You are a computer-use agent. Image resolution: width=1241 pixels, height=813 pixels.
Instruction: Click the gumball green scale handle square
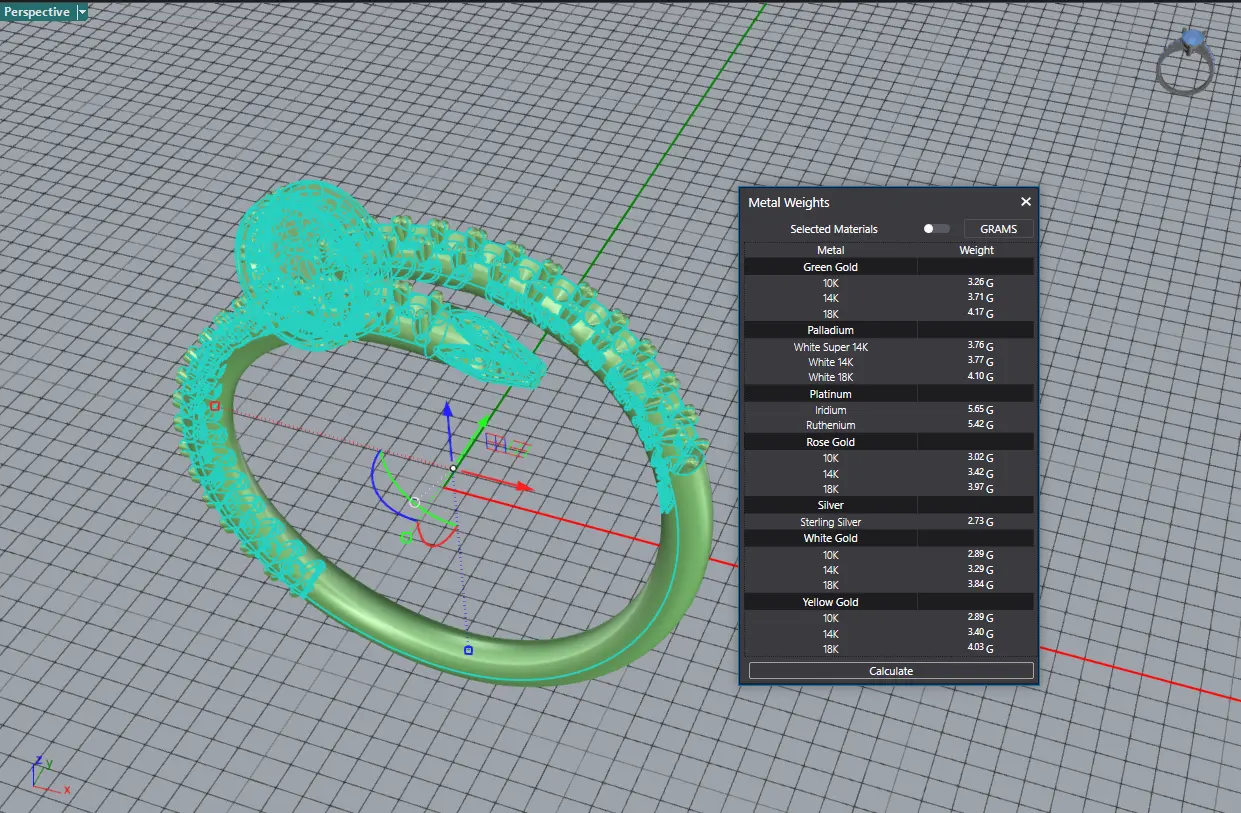[x=406, y=538]
